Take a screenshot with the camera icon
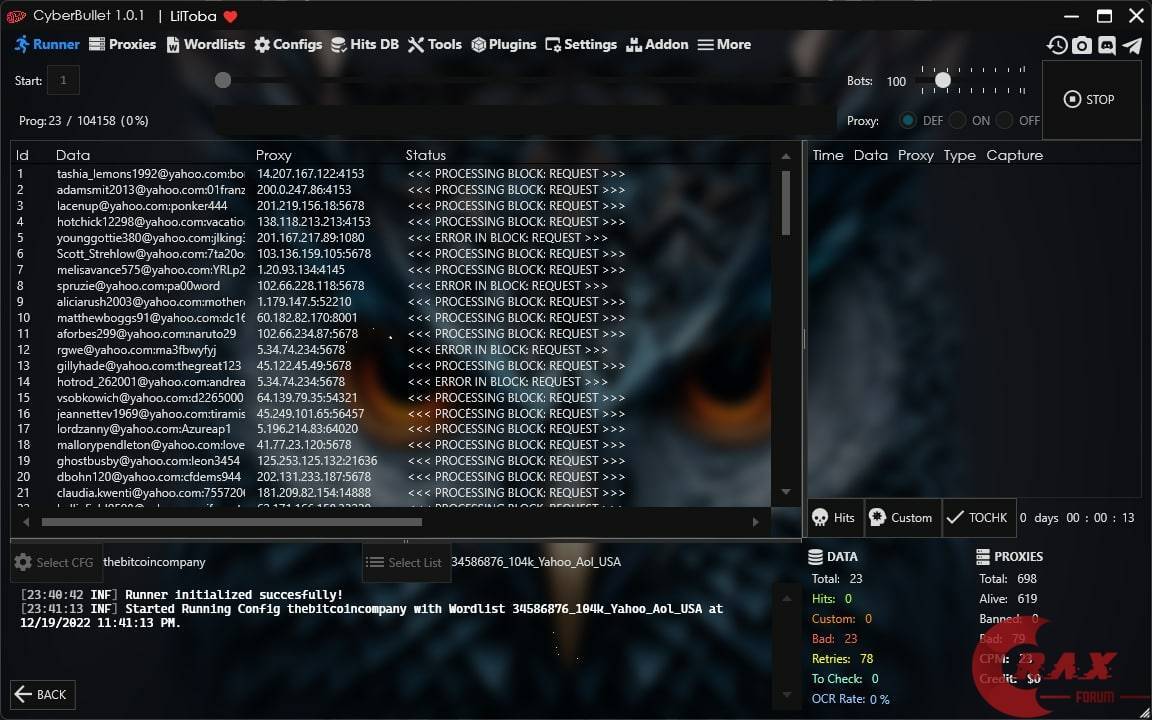Image resolution: width=1152 pixels, height=720 pixels. (1081, 45)
